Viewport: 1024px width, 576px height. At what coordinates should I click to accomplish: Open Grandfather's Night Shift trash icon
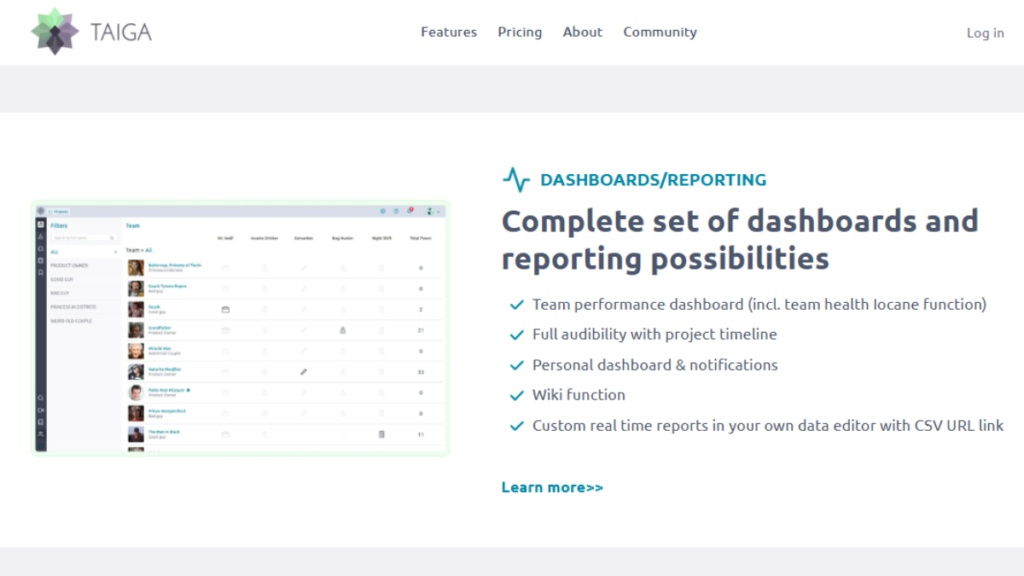380,330
